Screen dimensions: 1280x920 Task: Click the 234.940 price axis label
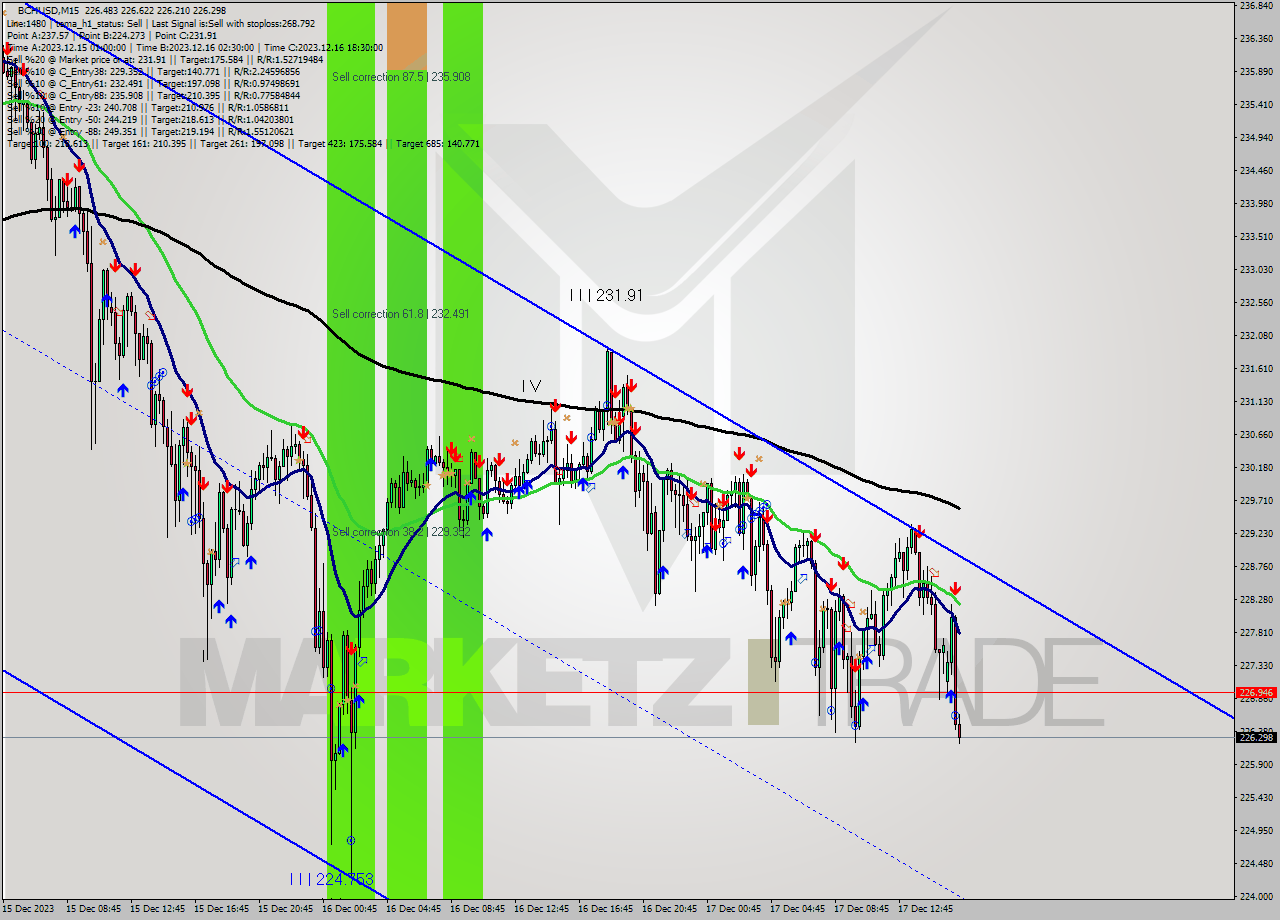[x=1256, y=137]
